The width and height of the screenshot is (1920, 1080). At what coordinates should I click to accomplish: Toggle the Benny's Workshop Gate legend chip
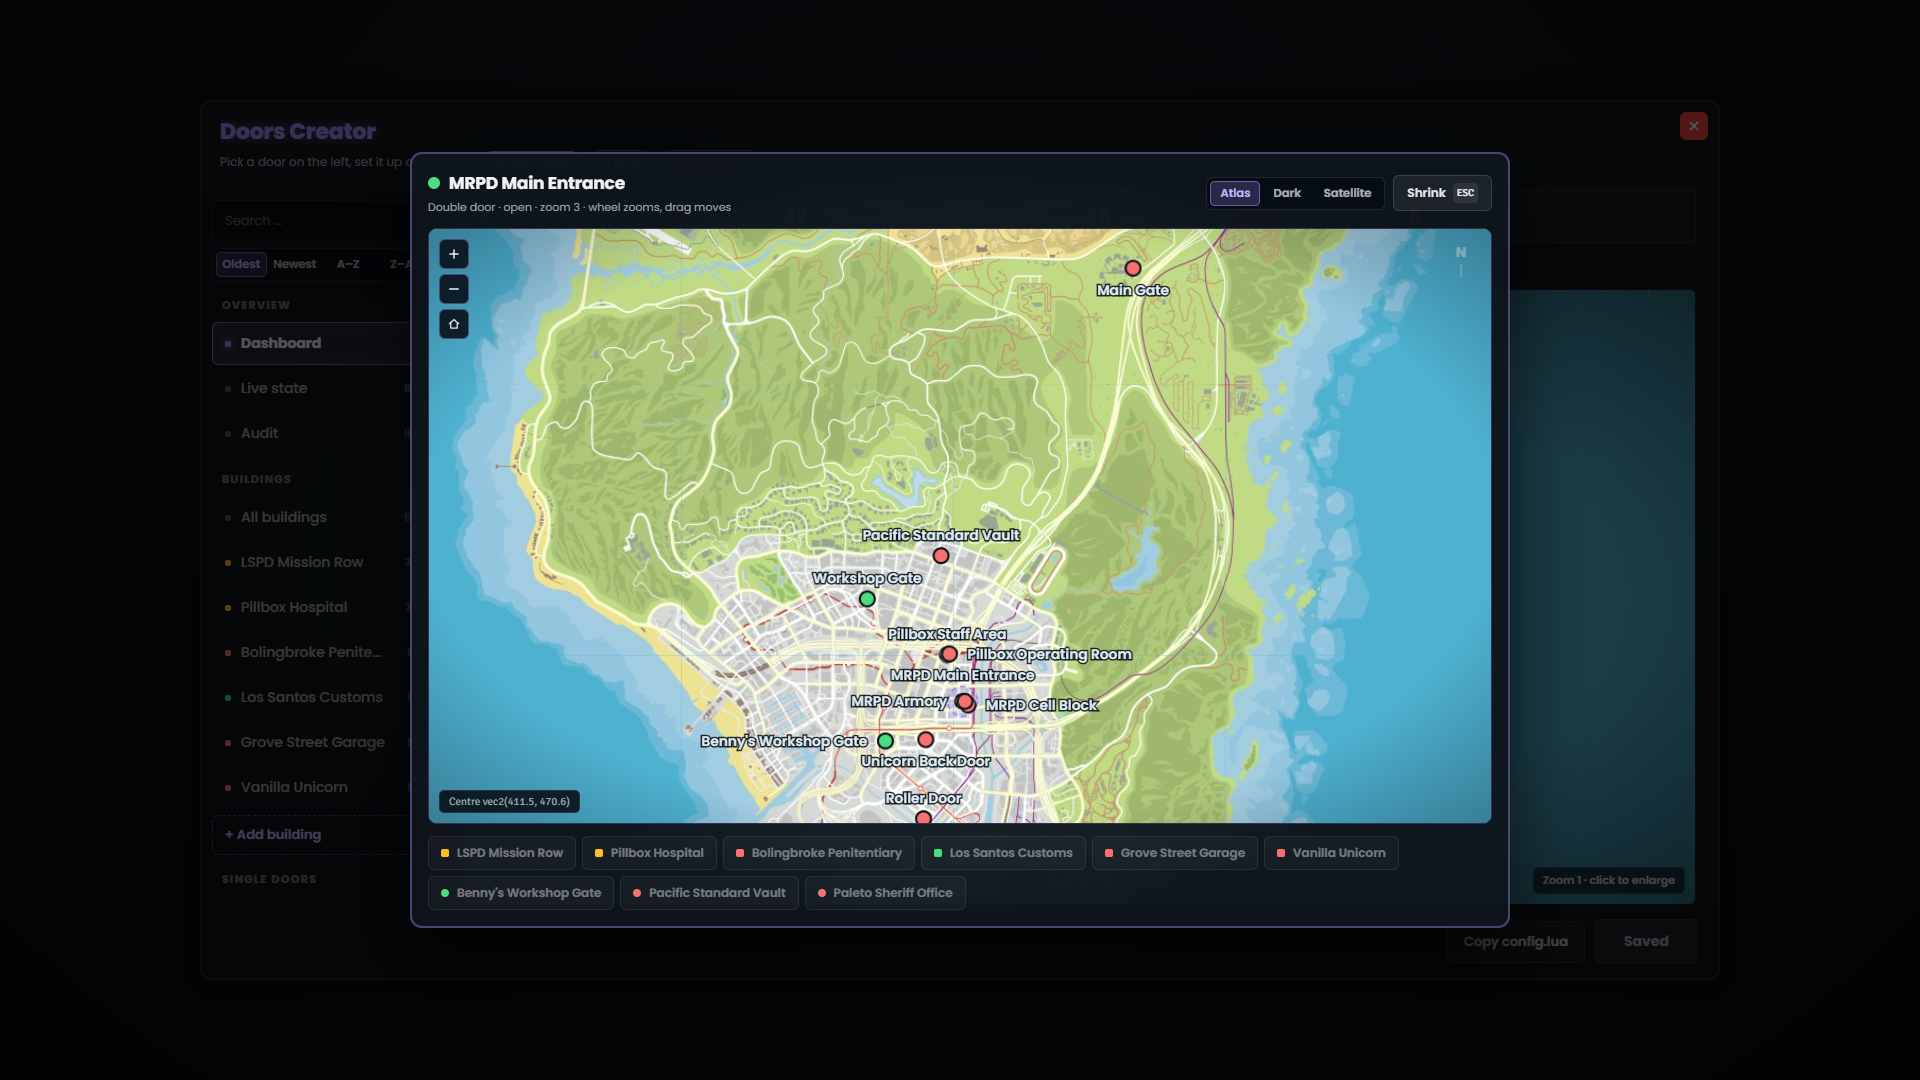point(521,893)
